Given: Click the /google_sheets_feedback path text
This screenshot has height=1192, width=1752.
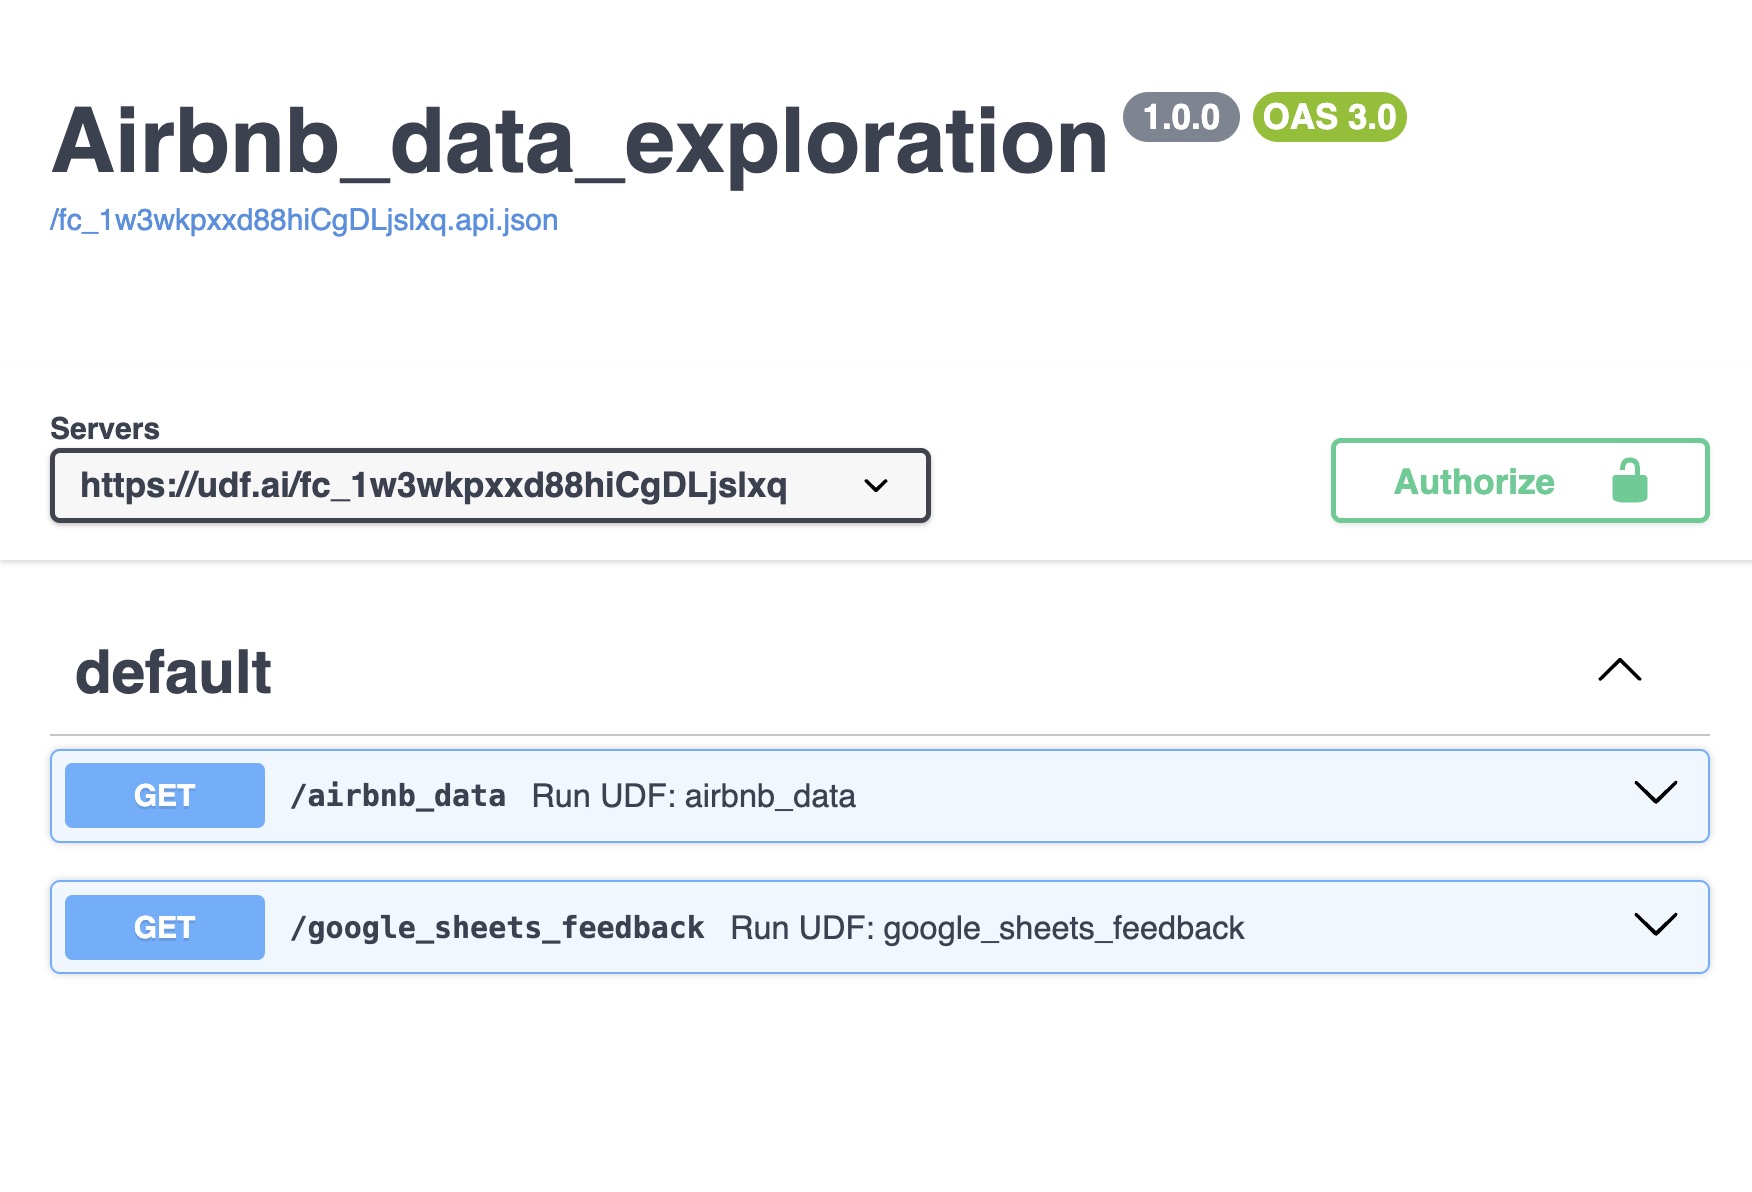Looking at the screenshot, I should (497, 928).
